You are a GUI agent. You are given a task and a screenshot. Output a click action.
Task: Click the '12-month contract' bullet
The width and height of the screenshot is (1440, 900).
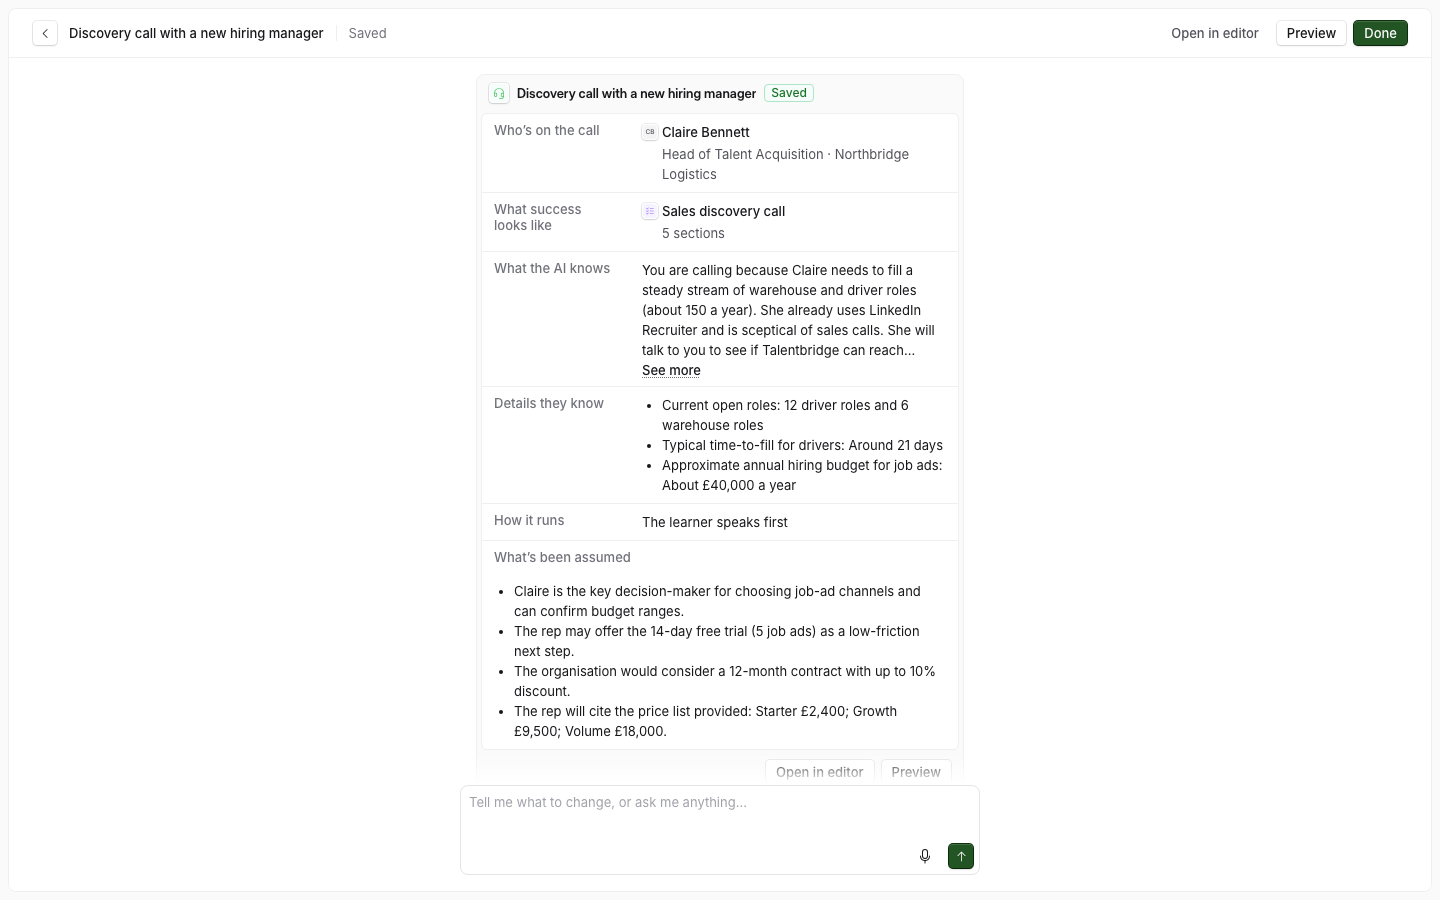pos(725,681)
